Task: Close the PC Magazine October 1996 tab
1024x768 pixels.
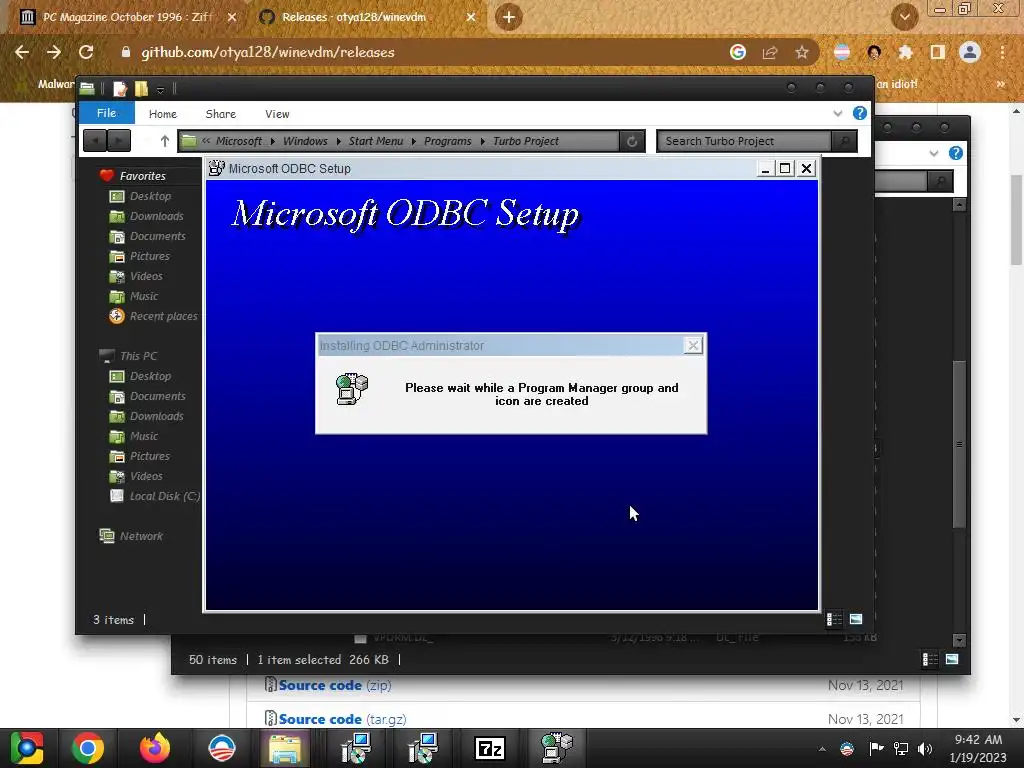Action: pos(232,17)
